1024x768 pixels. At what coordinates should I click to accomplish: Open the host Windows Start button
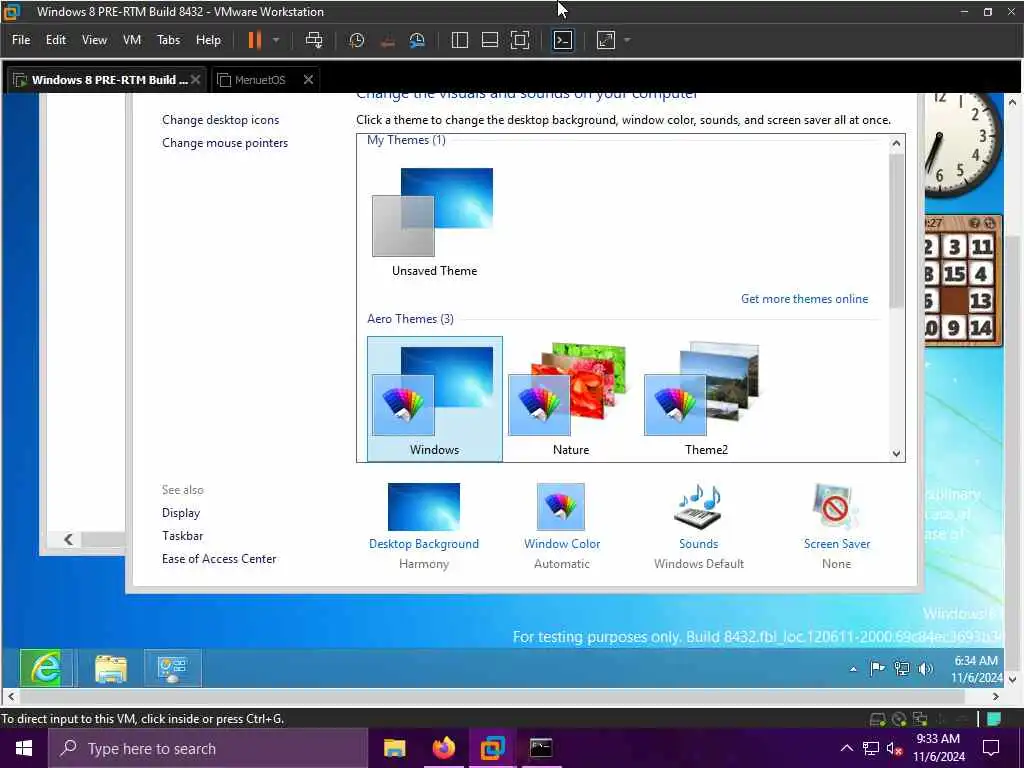pyautogui.click(x=24, y=748)
